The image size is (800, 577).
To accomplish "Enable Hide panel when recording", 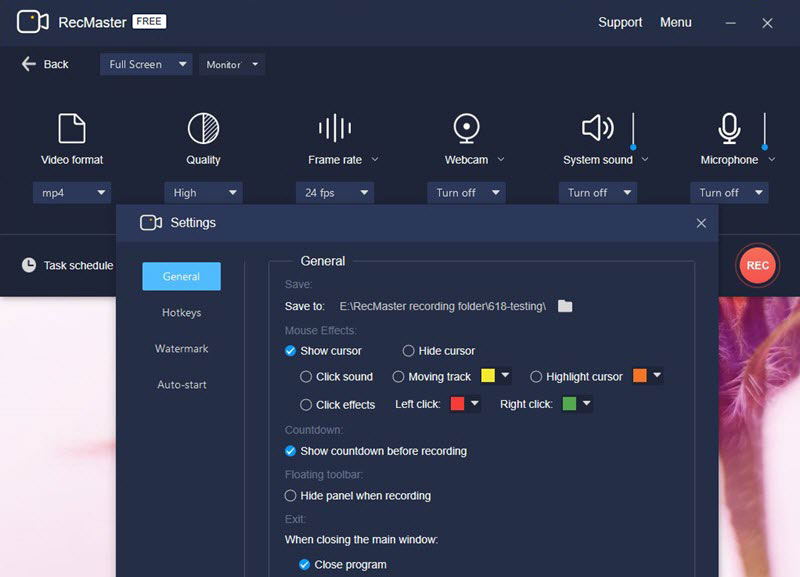I will click(x=290, y=496).
